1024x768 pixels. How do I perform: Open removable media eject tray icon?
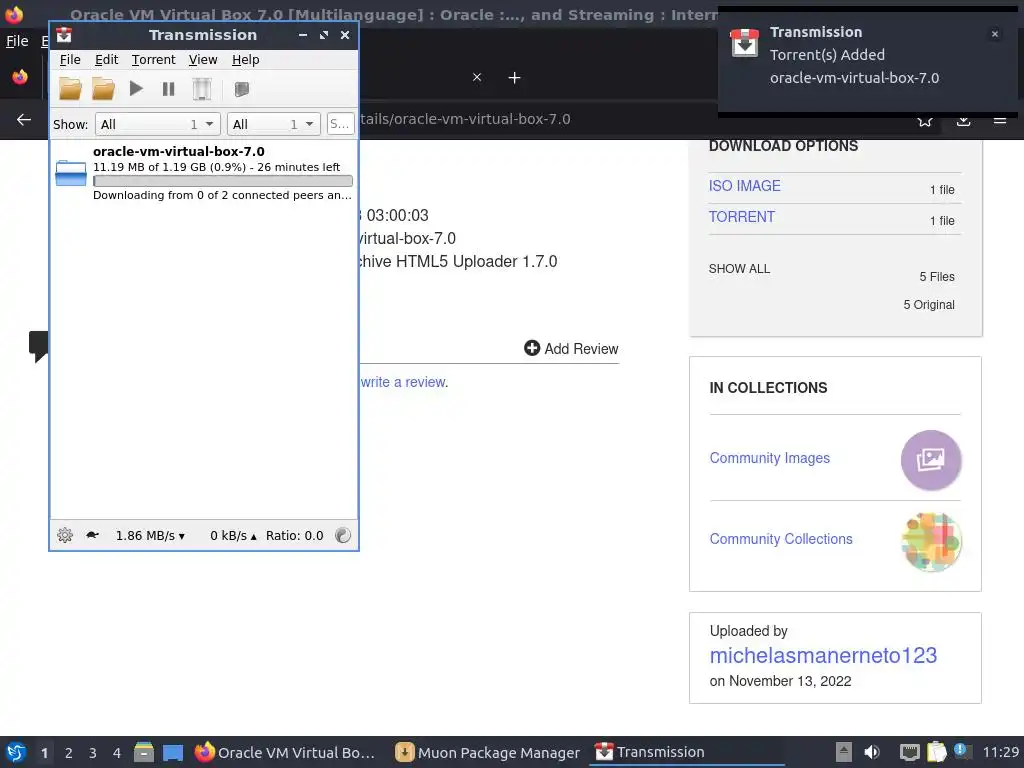pos(844,752)
